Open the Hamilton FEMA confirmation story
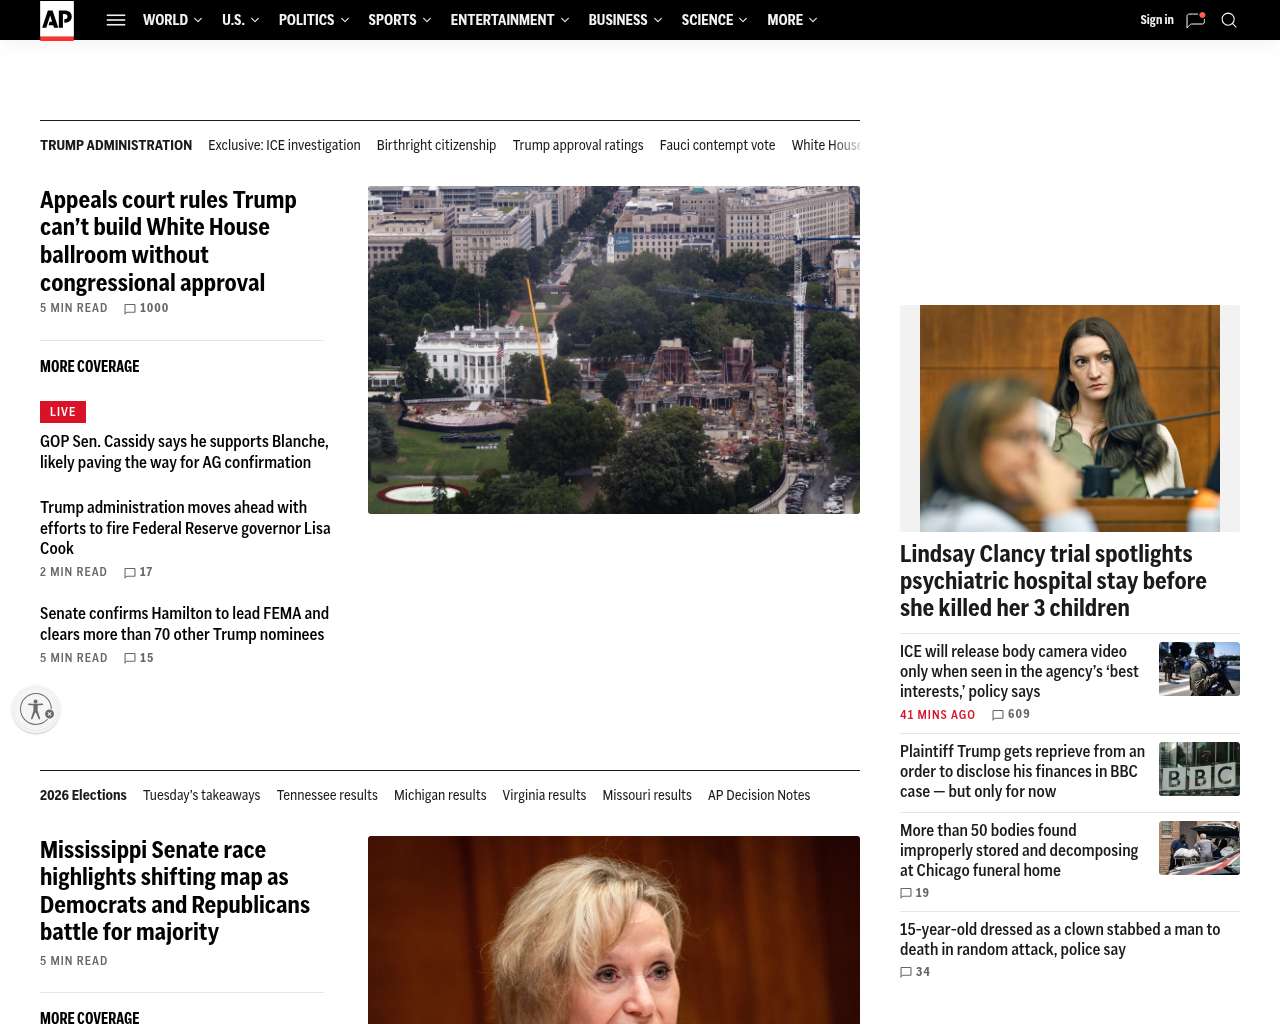The image size is (1280, 1024). [184, 624]
